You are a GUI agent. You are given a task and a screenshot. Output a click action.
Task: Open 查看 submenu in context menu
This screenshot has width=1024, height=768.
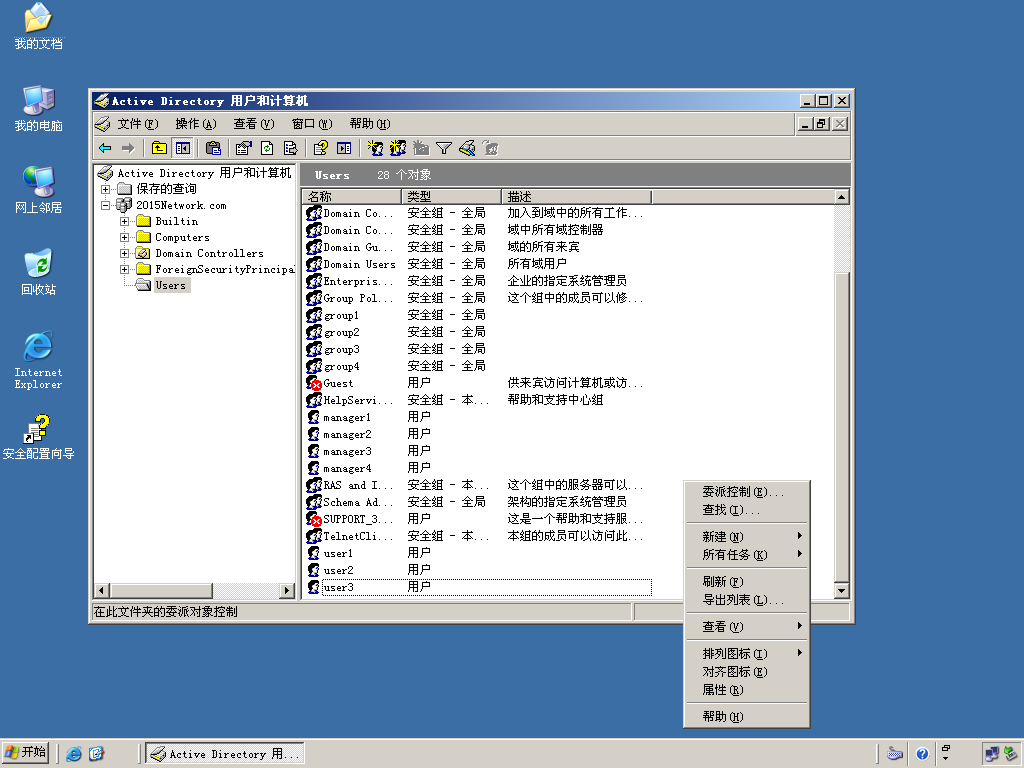tap(746, 627)
